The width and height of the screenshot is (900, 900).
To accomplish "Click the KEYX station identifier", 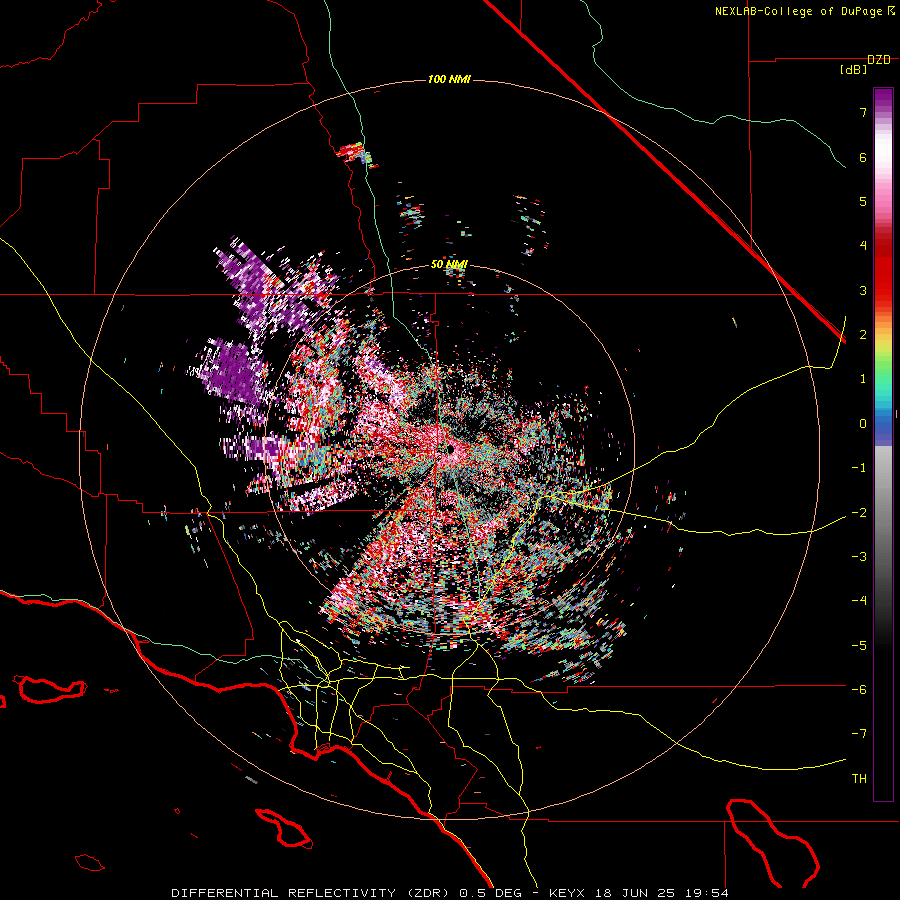I will click(x=567, y=893).
